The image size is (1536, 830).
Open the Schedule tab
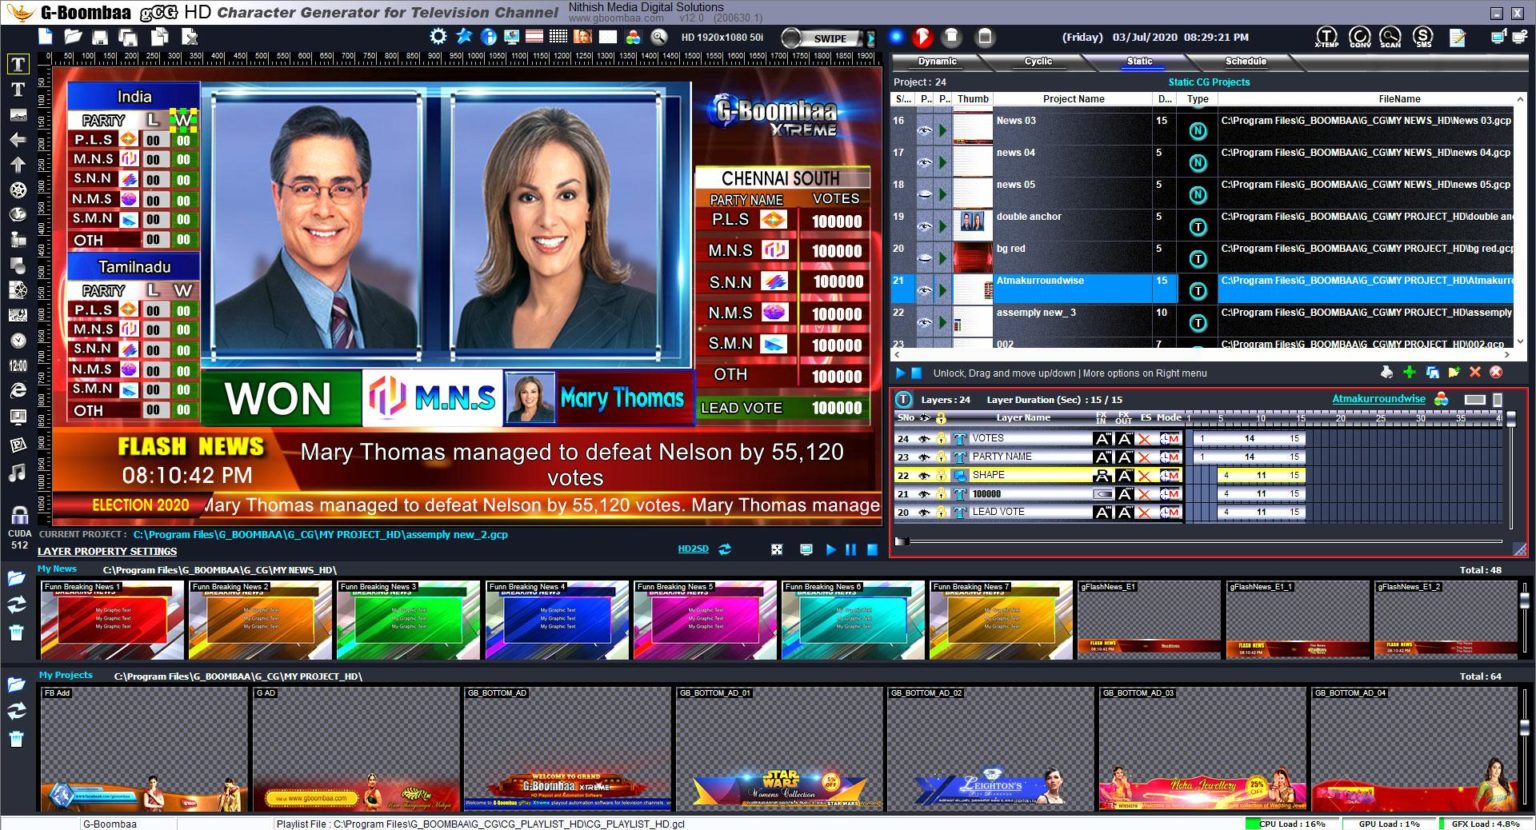[1246, 61]
